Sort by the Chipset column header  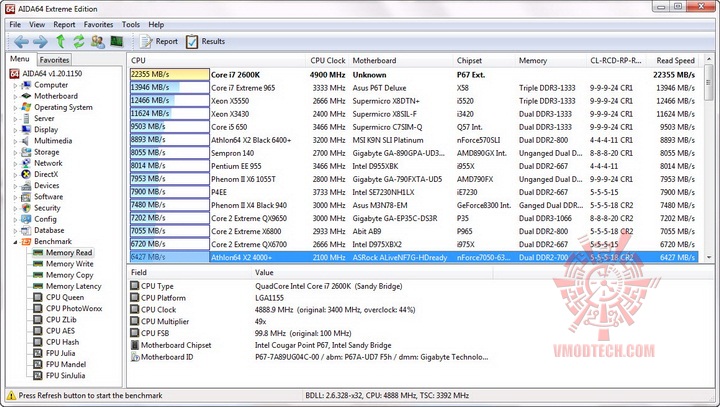484,61
